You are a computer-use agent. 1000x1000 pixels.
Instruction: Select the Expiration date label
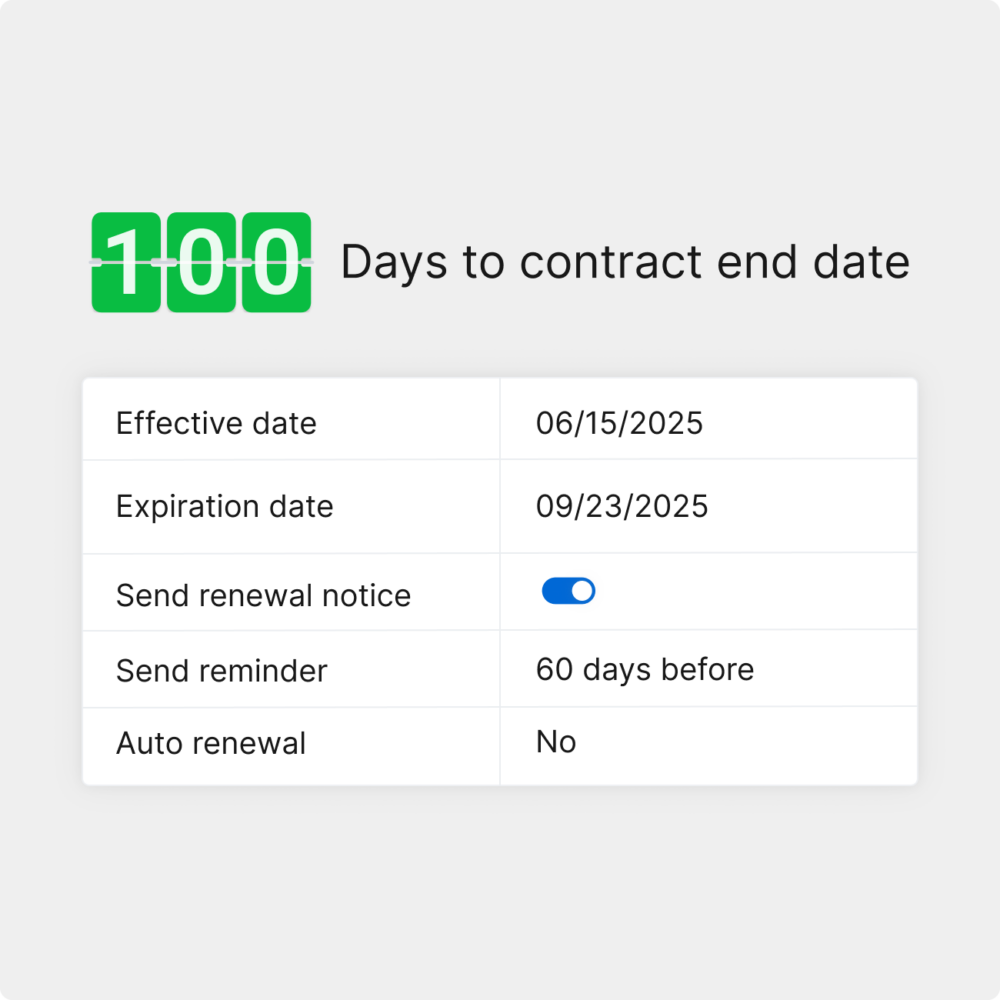coord(224,506)
